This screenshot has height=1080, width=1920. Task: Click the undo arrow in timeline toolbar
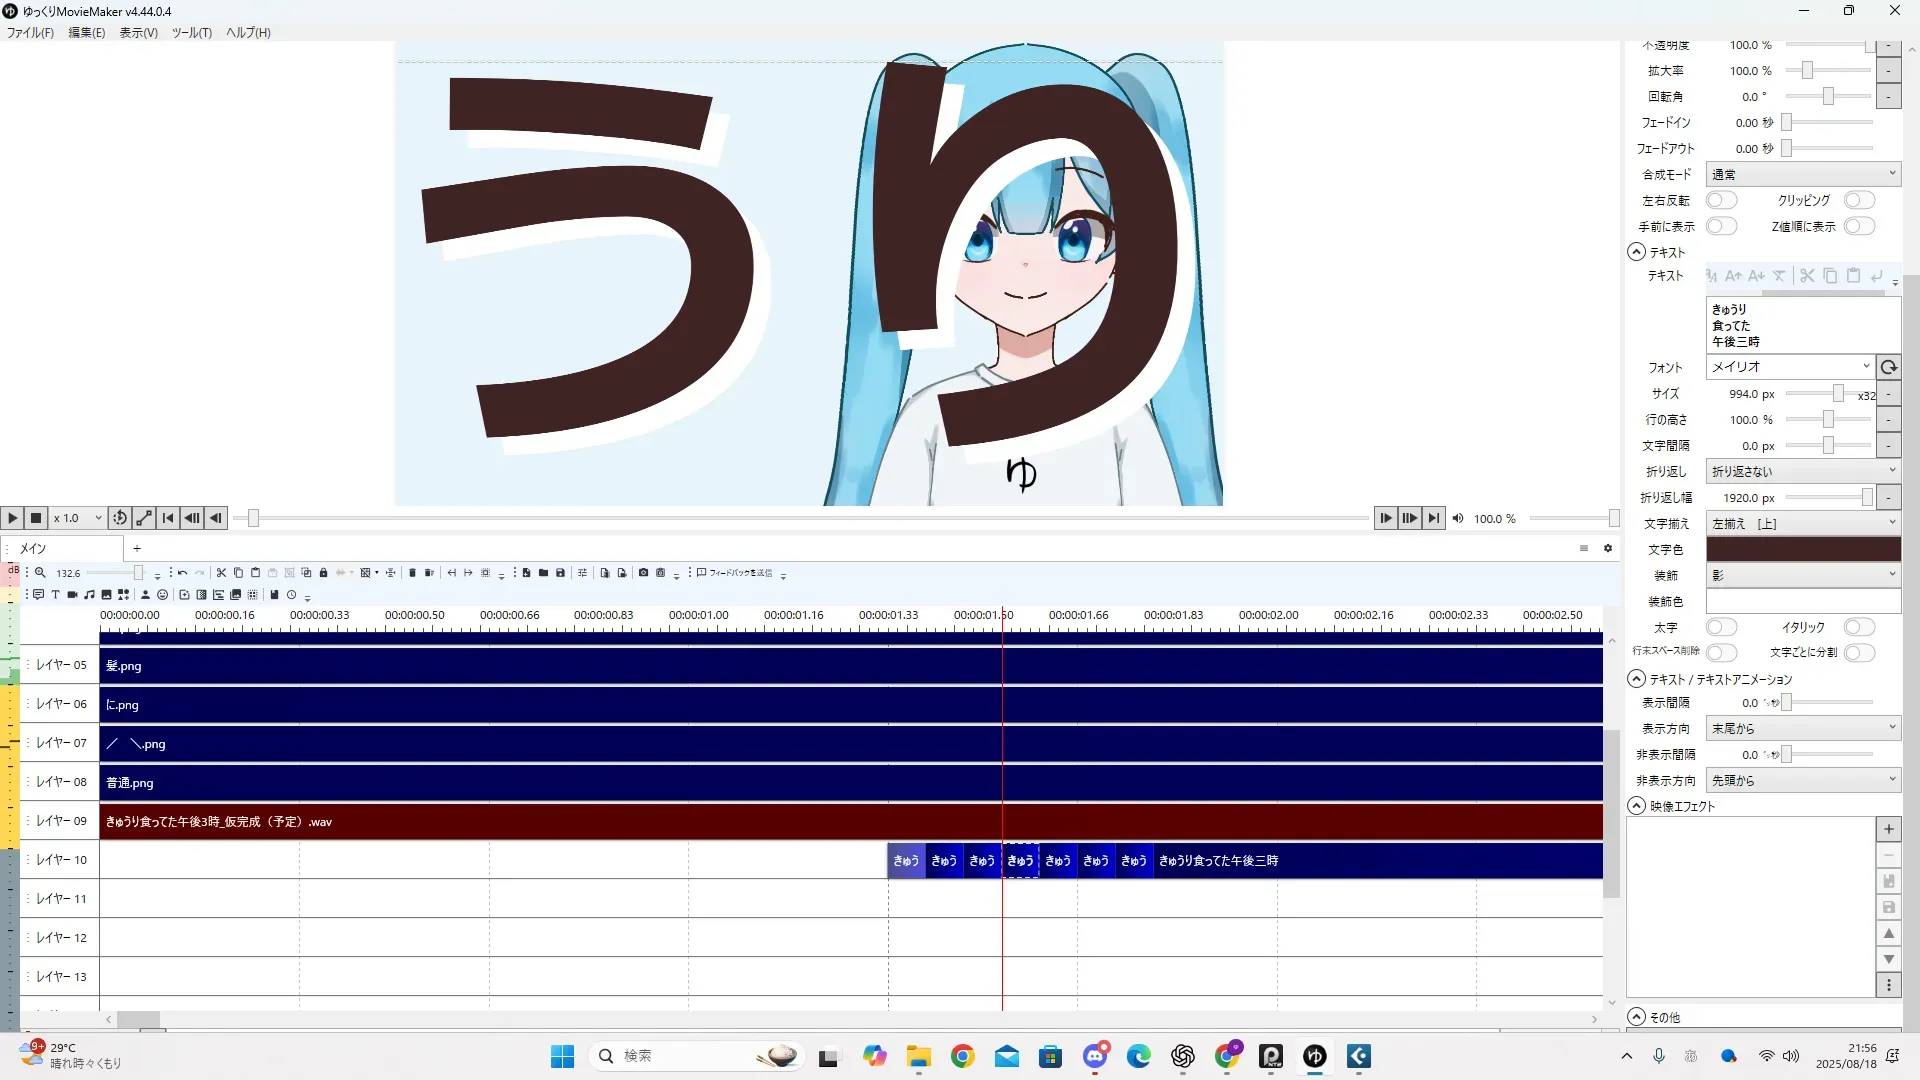point(182,573)
